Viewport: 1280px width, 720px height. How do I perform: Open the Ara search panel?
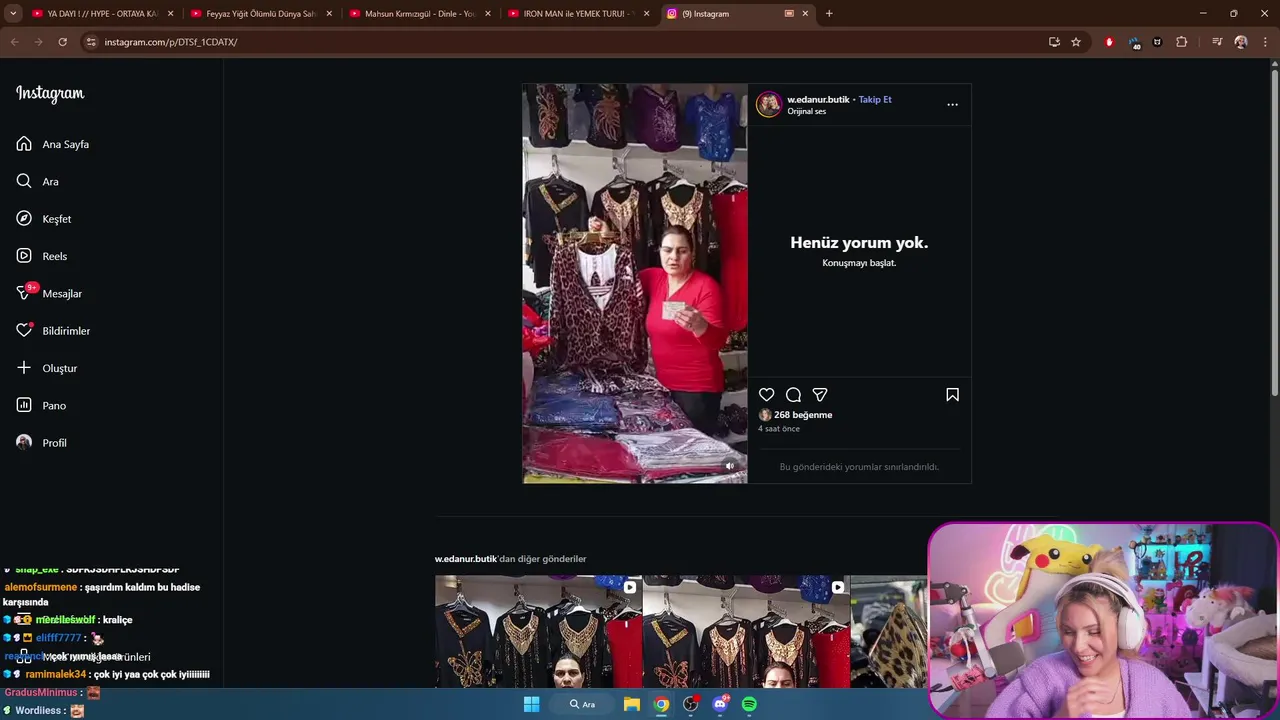(38, 181)
